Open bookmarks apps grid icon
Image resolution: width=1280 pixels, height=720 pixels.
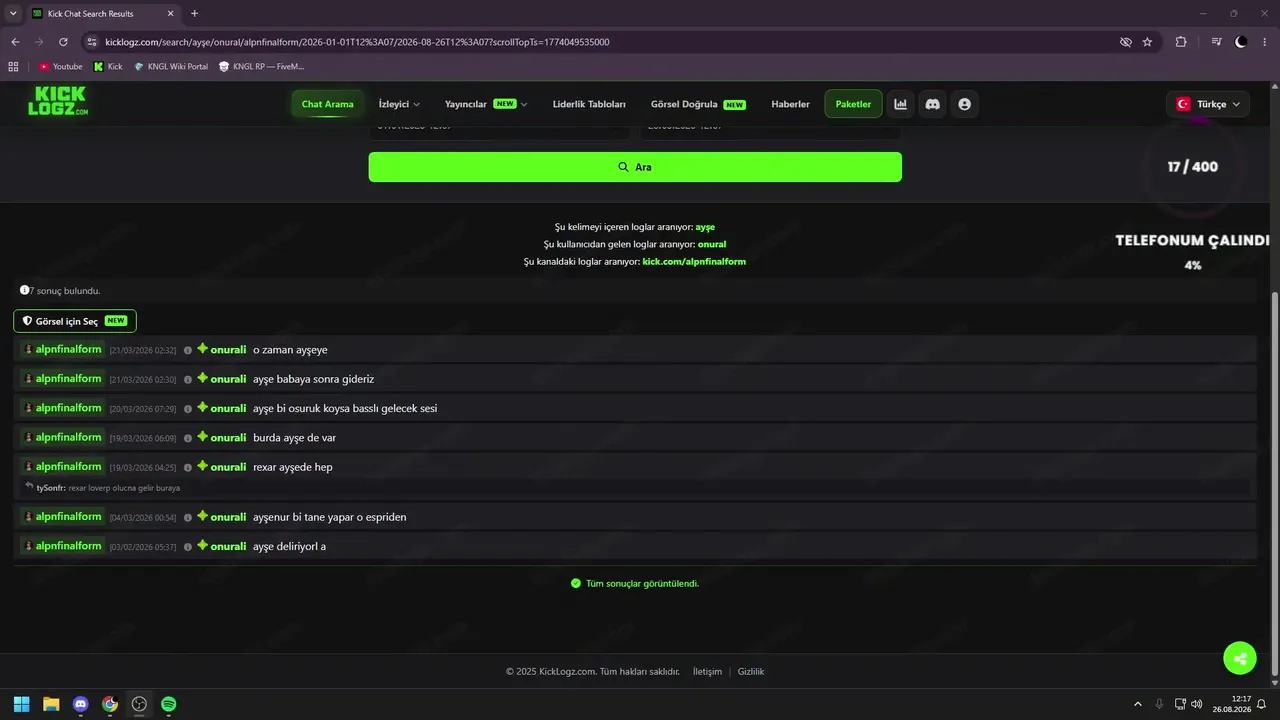(x=13, y=66)
